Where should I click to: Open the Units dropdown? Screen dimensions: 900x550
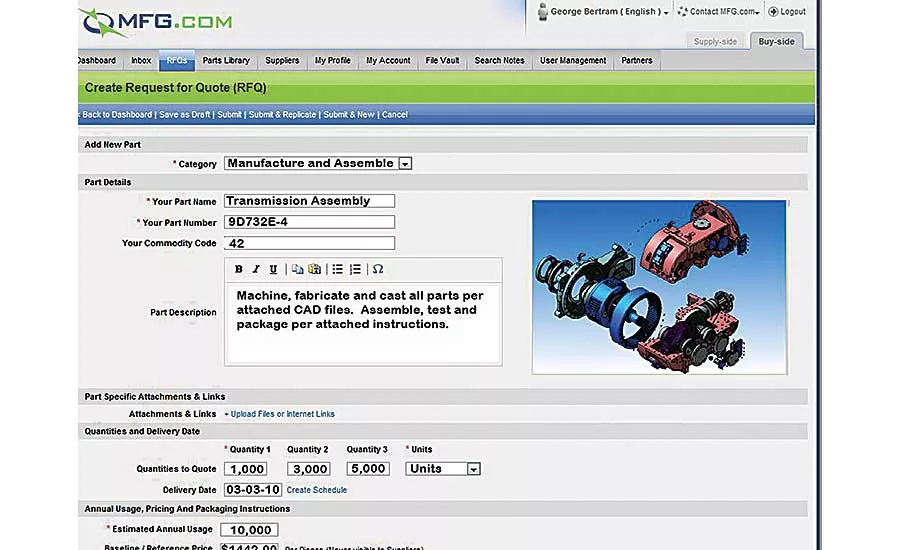tap(474, 469)
